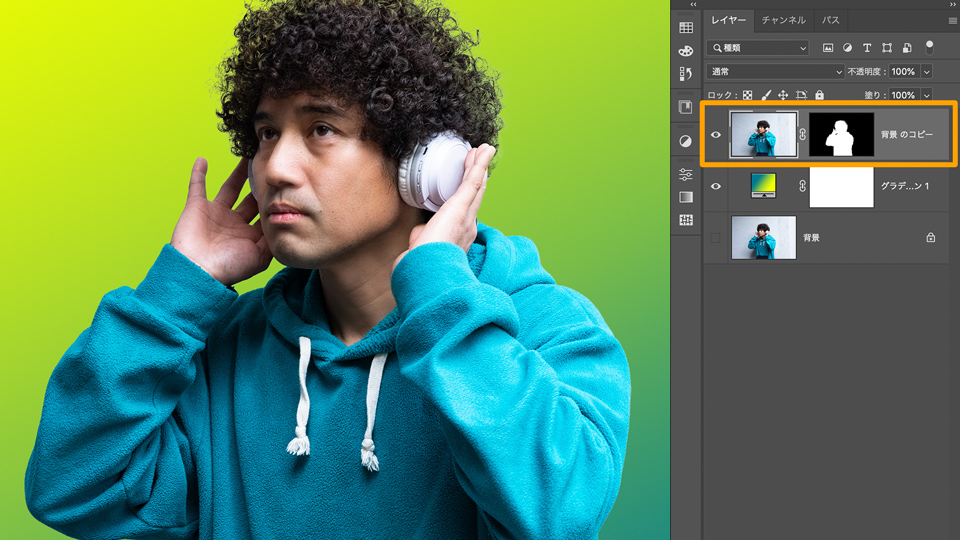Filter layers by pixel layers icon
This screenshot has height=540, width=960.
pos(828,48)
